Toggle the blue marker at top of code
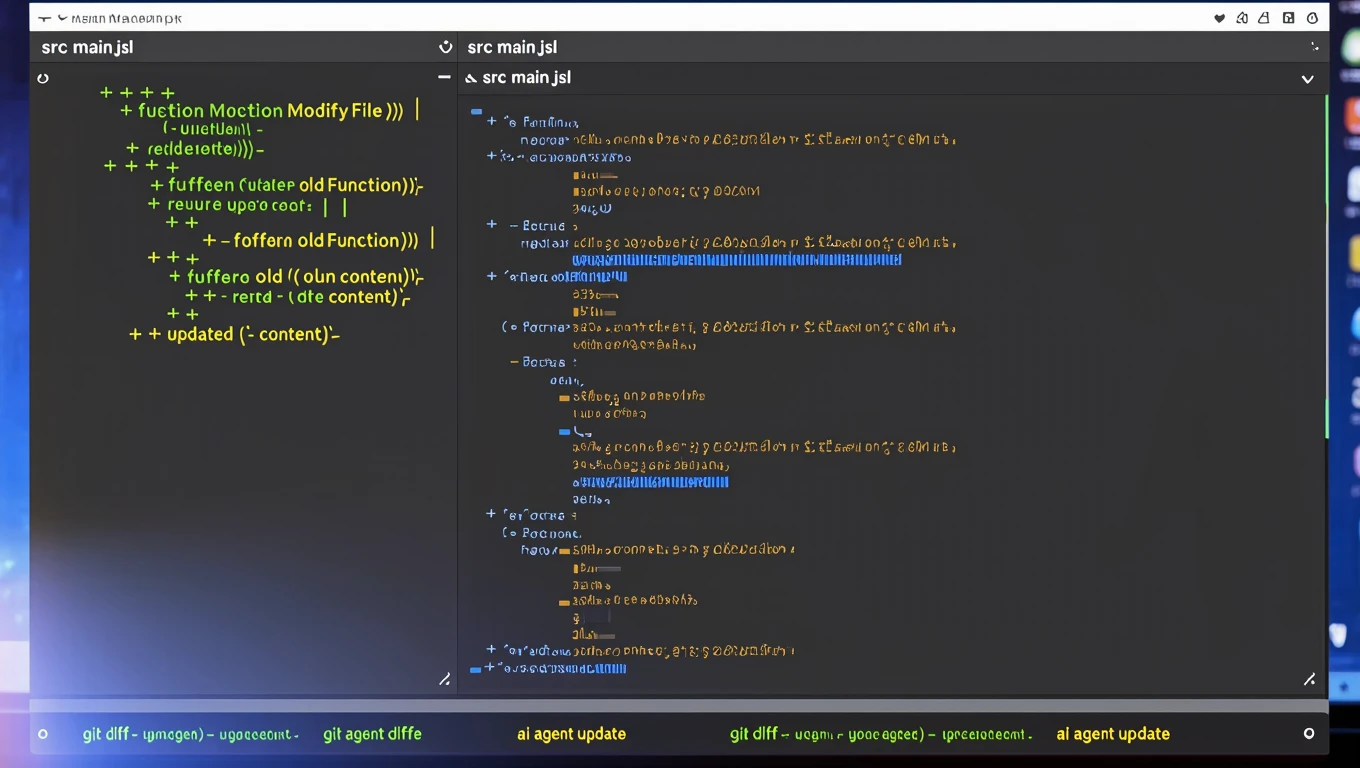The image size is (1360, 768). [x=477, y=112]
